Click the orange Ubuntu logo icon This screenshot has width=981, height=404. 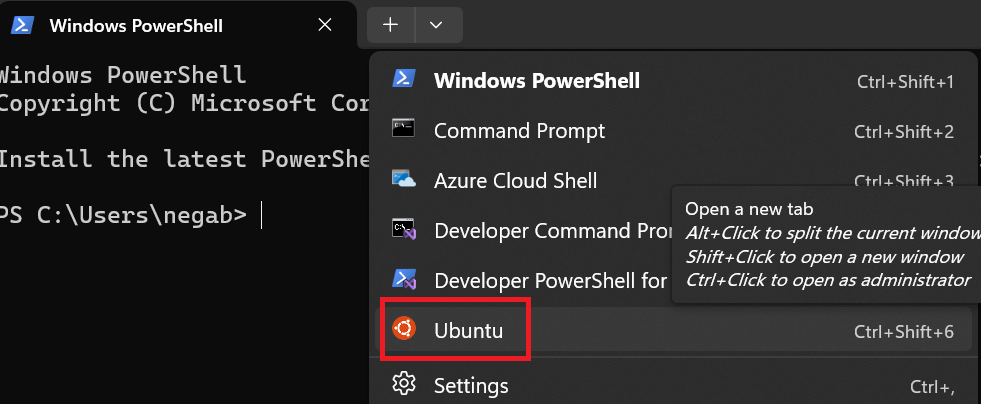click(x=404, y=329)
